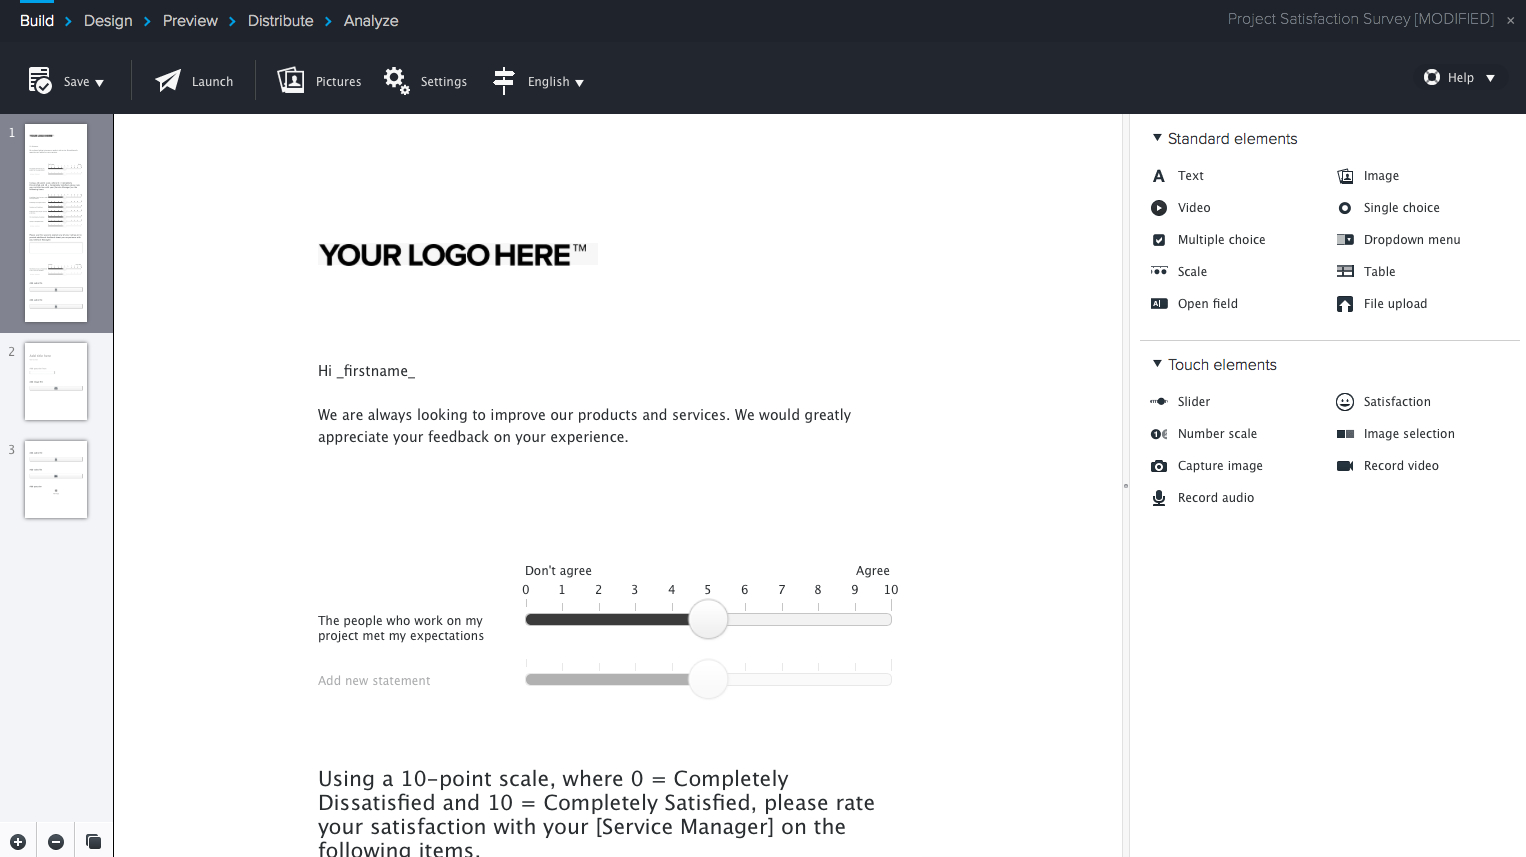Viewport: 1526px width, 857px height.
Task: Click the Number scale label
Action: point(1217,434)
